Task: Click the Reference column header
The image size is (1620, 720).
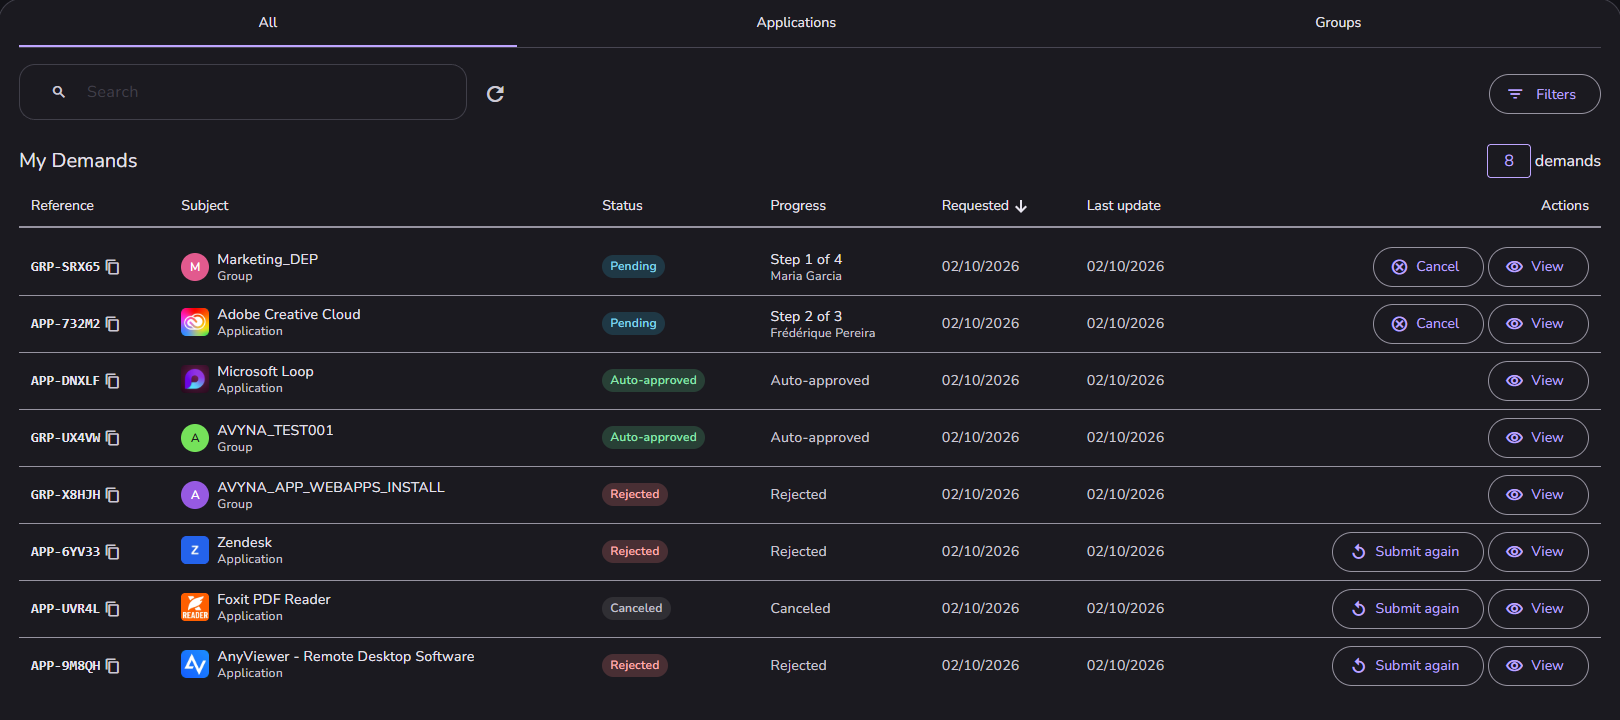Action: coord(62,205)
